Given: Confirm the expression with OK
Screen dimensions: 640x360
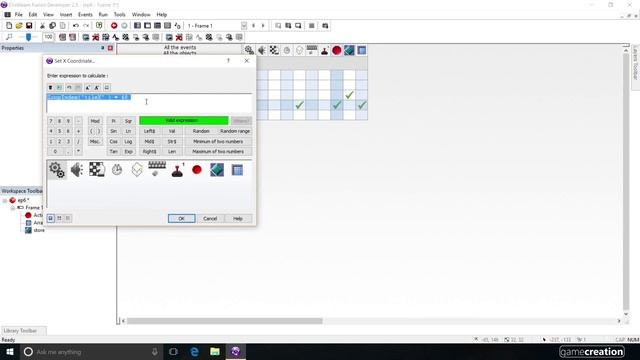Looking at the screenshot, I should click(182, 219).
